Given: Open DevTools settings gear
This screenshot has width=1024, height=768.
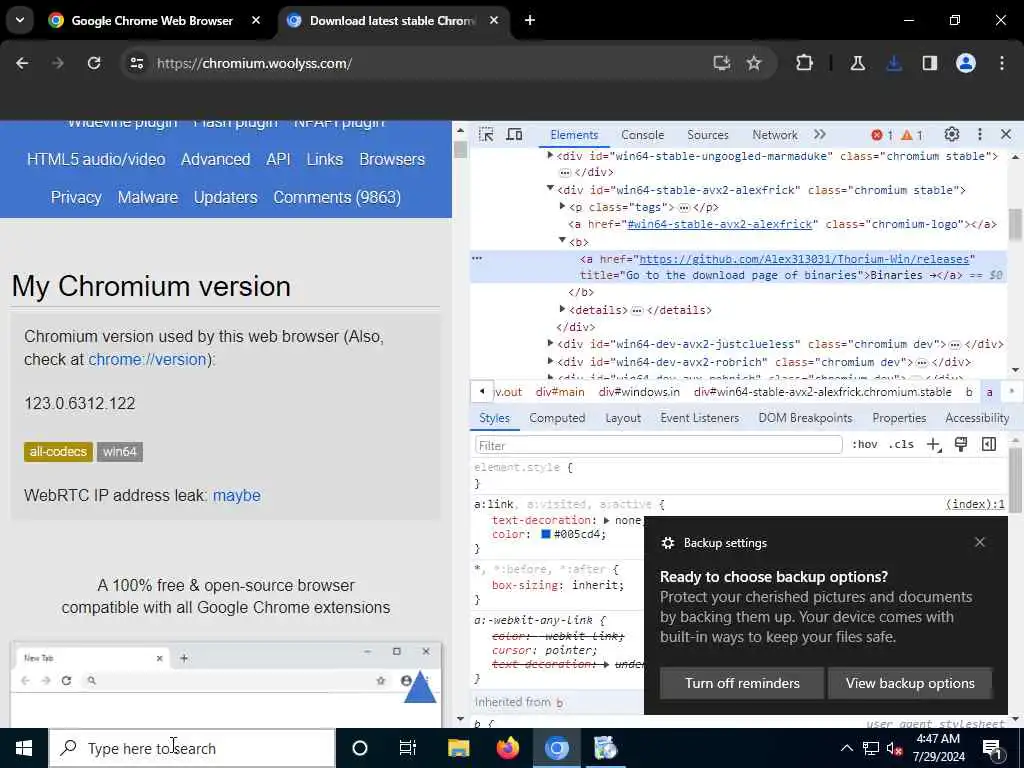Looking at the screenshot, I should click(x=952, y=135).
